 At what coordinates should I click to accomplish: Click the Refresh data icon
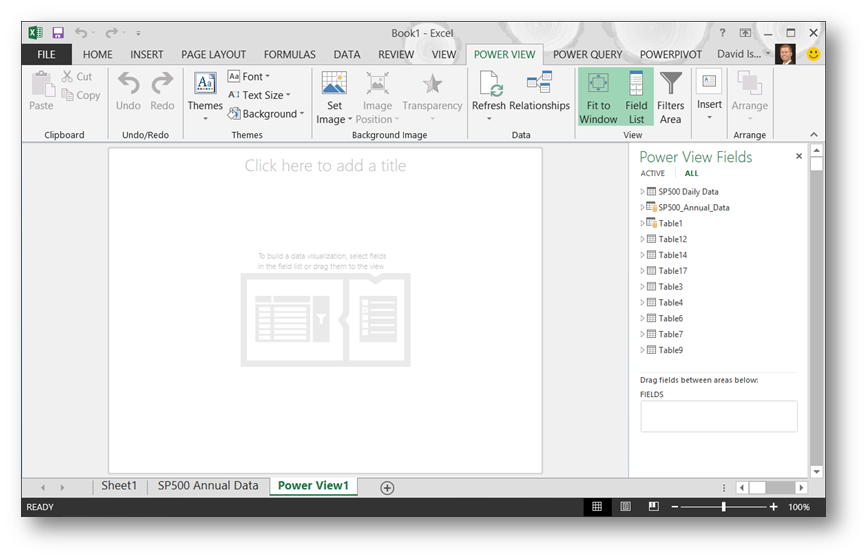coord(490,84)
